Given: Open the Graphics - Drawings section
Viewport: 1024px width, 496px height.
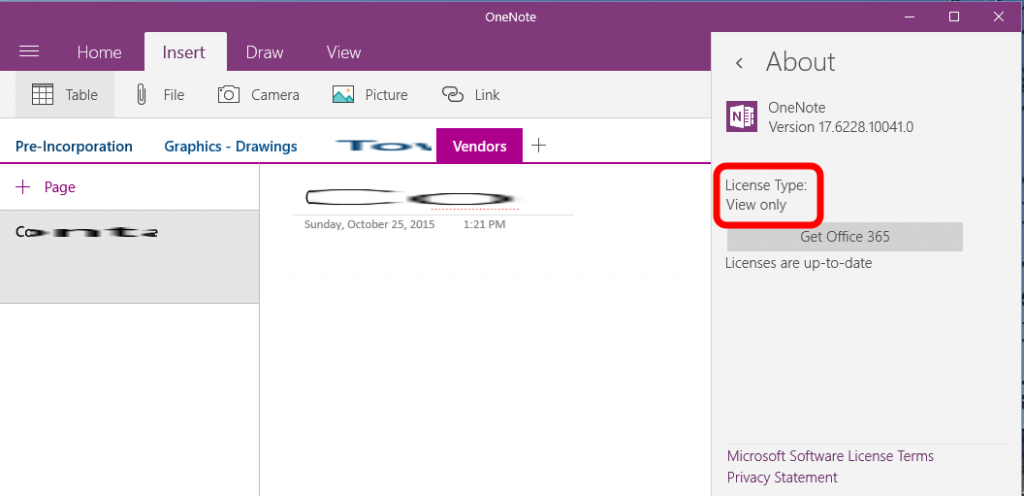Looking at the screenshot, I should (x=230, y=147).
